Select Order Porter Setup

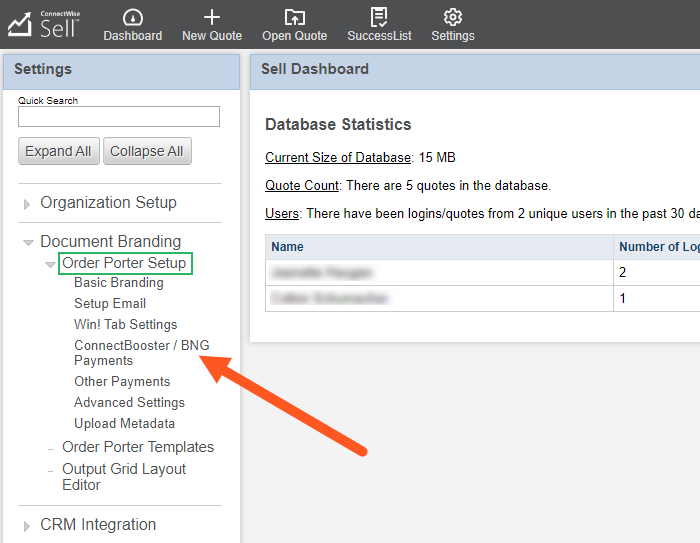tap(124, 263)
